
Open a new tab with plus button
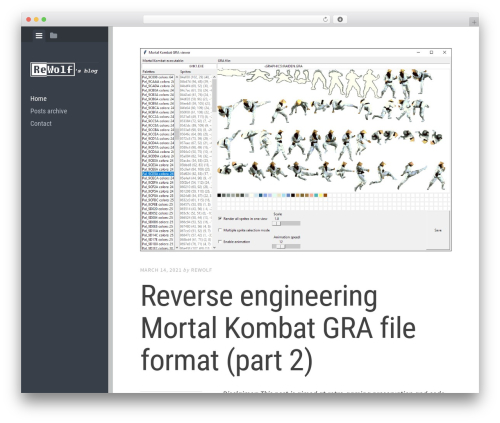[474, 22]
